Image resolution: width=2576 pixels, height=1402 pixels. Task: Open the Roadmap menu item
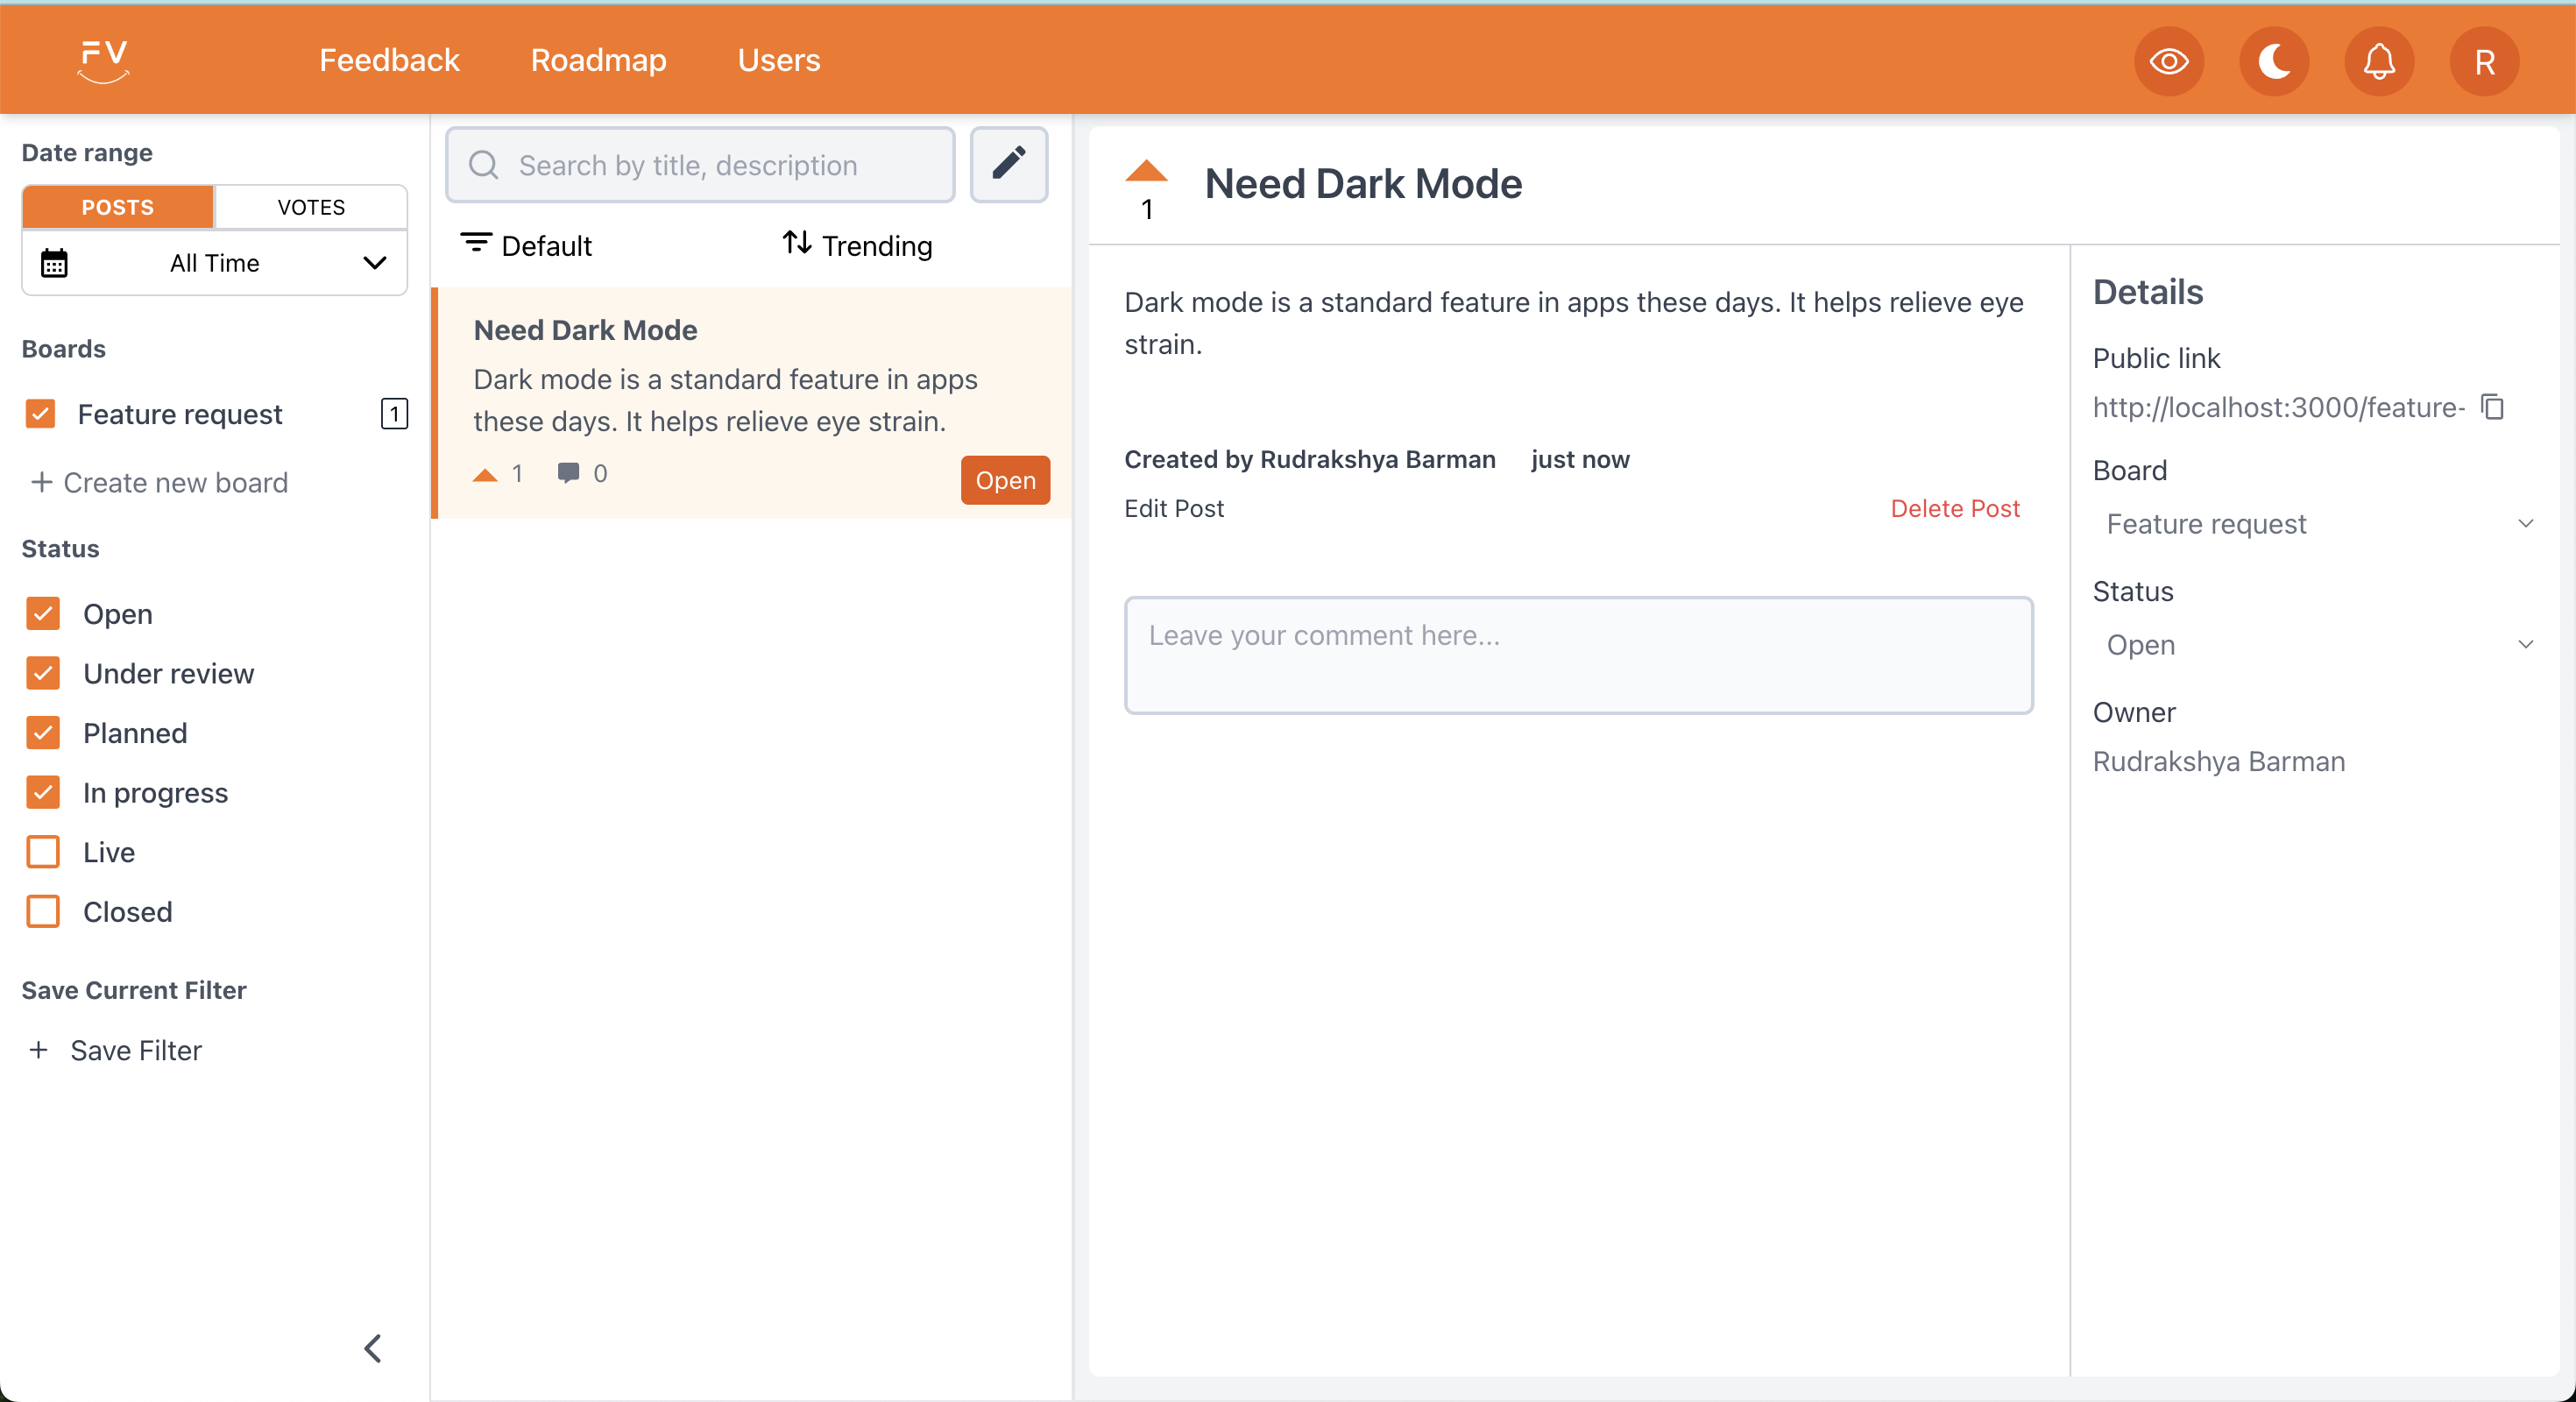pyautogui.click(x=598, y=60)
